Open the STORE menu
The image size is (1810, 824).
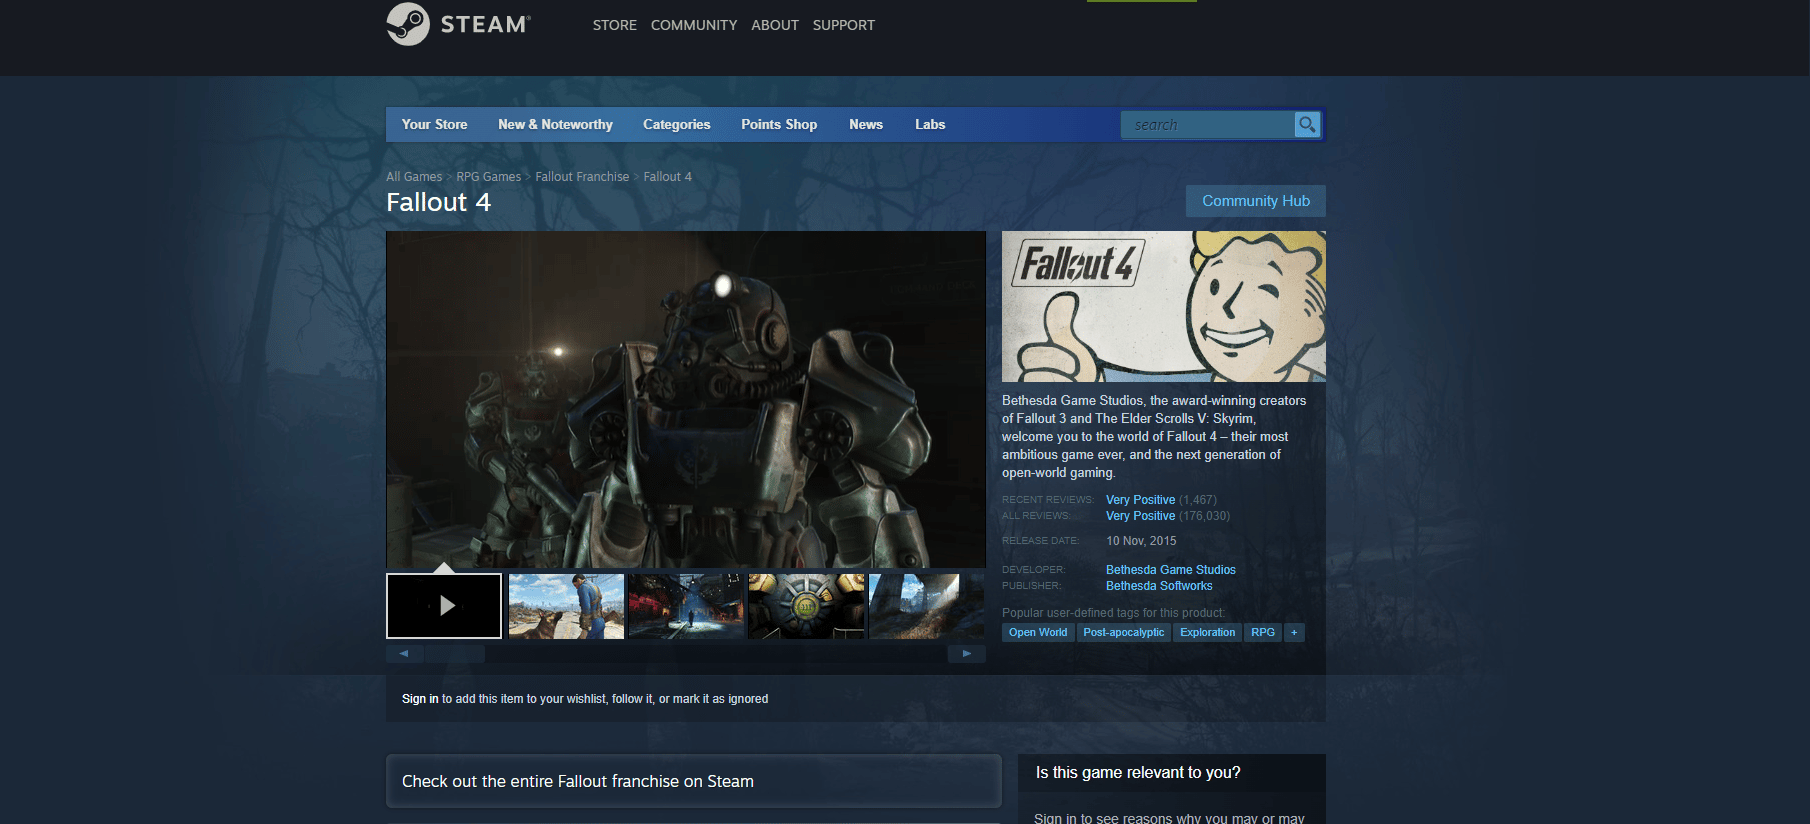coord(614,25)
